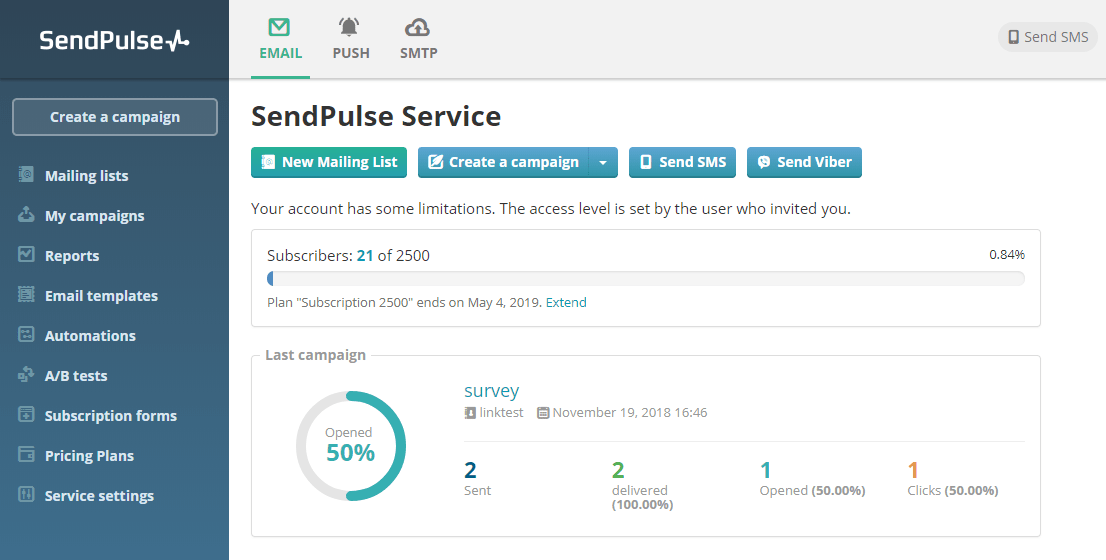Click the Opened (50.00%) statistic label

813,490
